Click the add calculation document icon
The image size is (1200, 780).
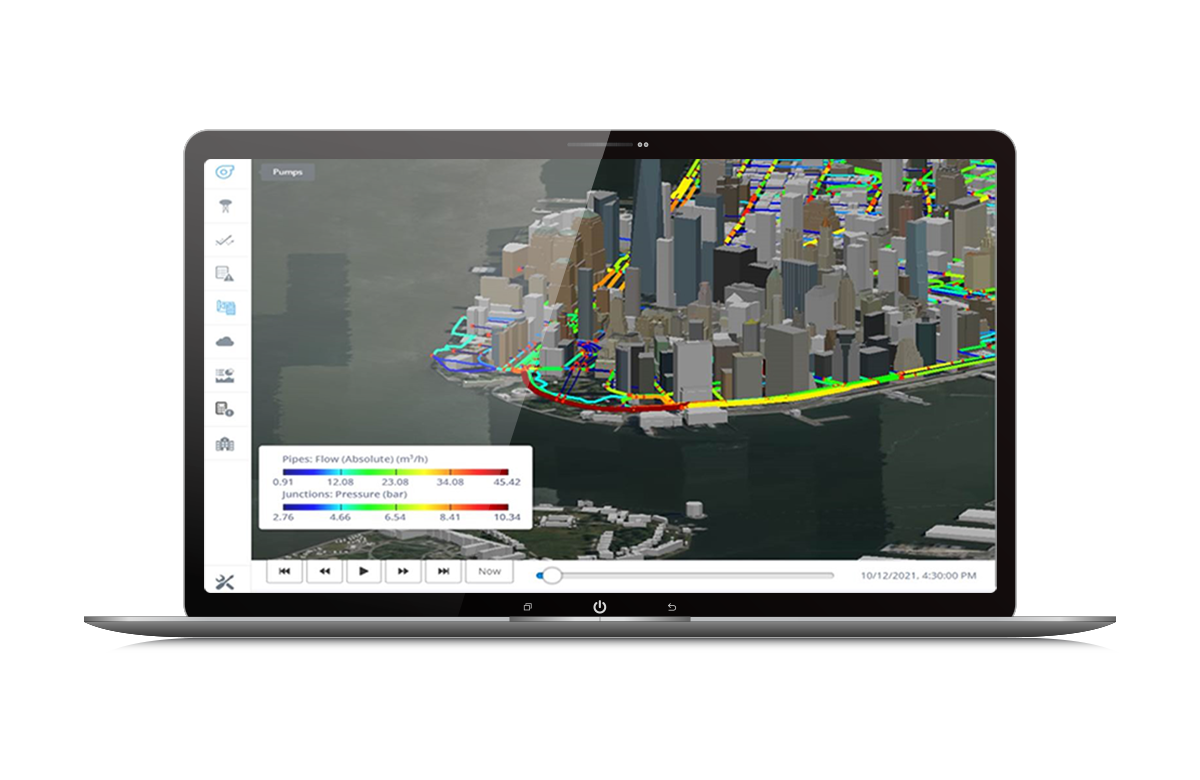pyautogui.click(x=226, y=409)
